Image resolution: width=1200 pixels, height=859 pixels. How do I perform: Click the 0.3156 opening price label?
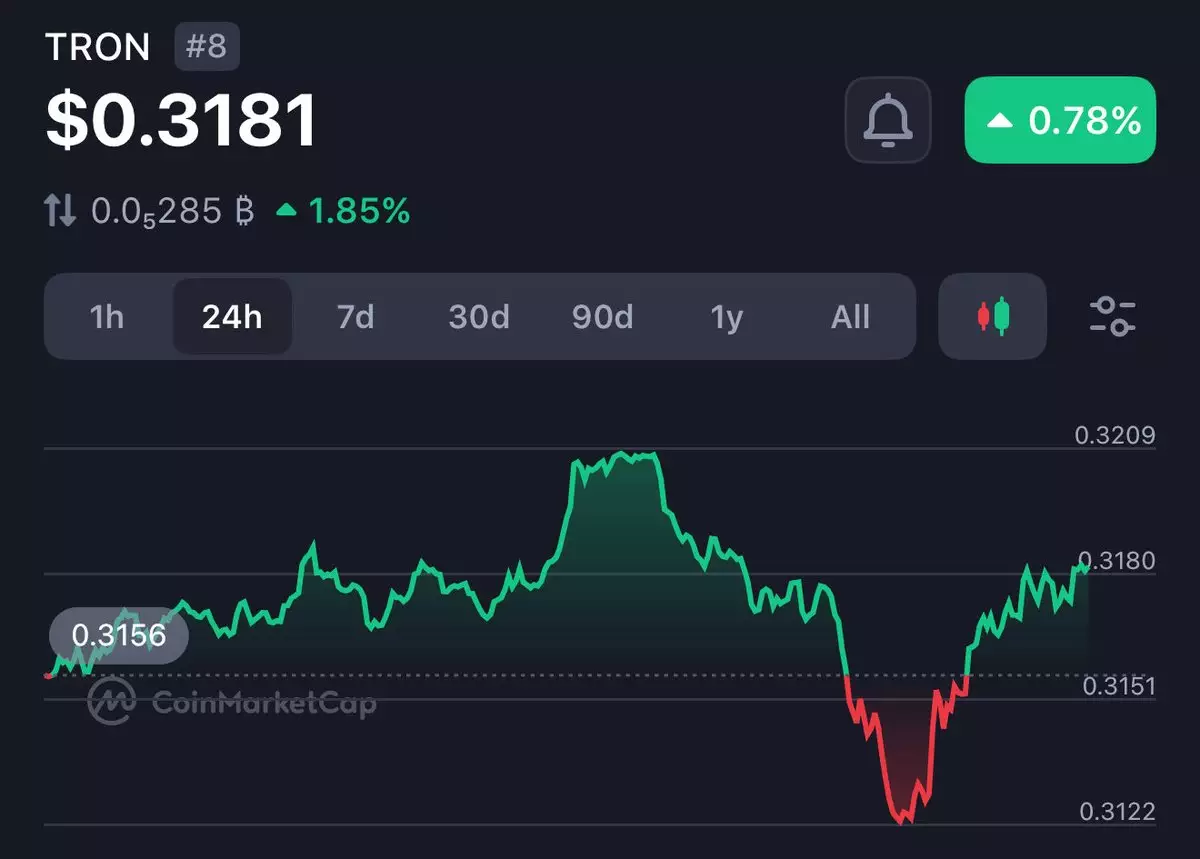coord(118,636)
